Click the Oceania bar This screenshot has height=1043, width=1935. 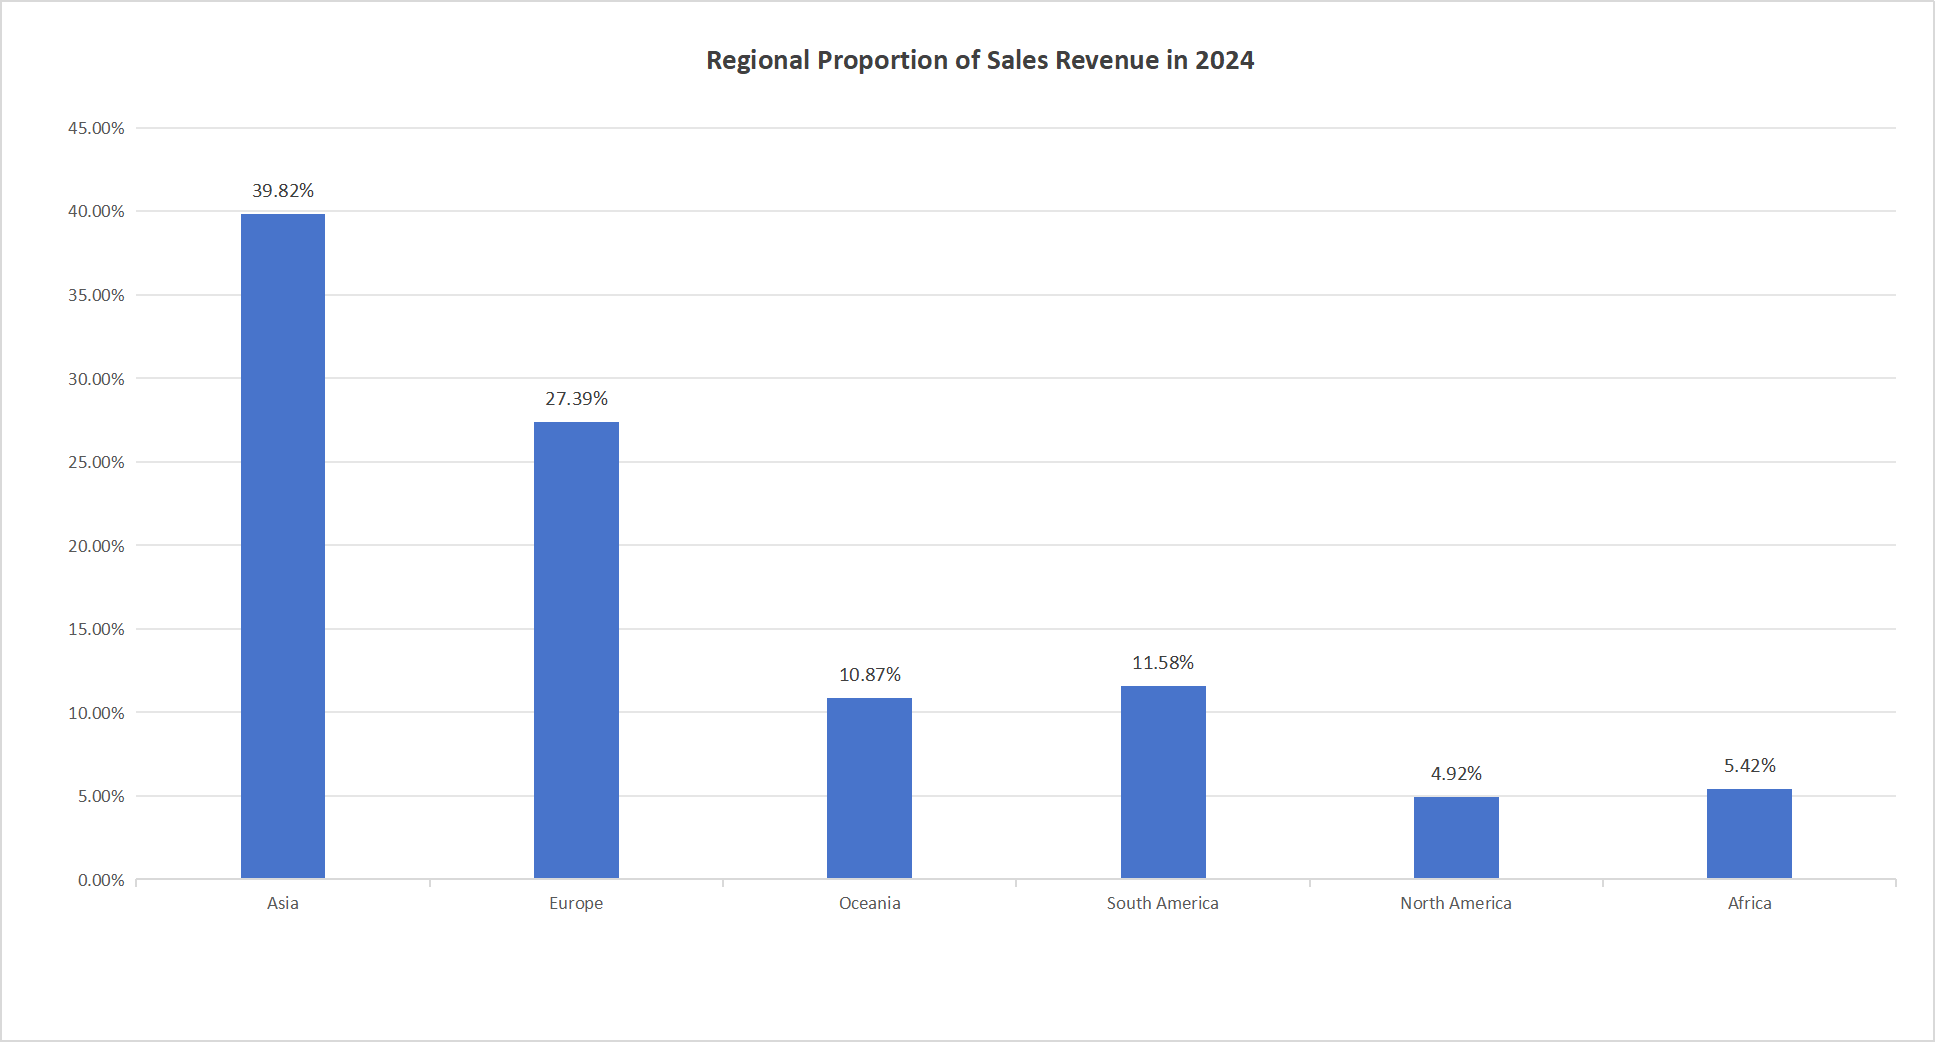coord(869,788)
